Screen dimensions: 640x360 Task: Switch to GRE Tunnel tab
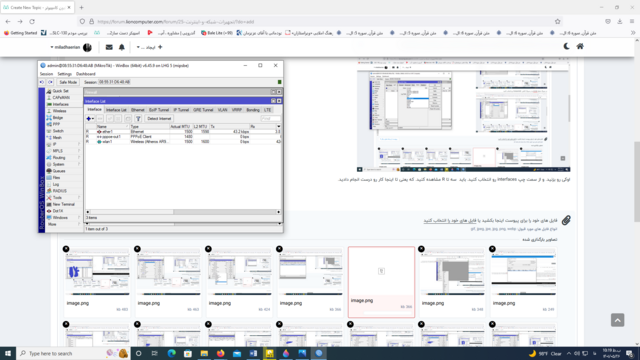[x=203, y=110]
